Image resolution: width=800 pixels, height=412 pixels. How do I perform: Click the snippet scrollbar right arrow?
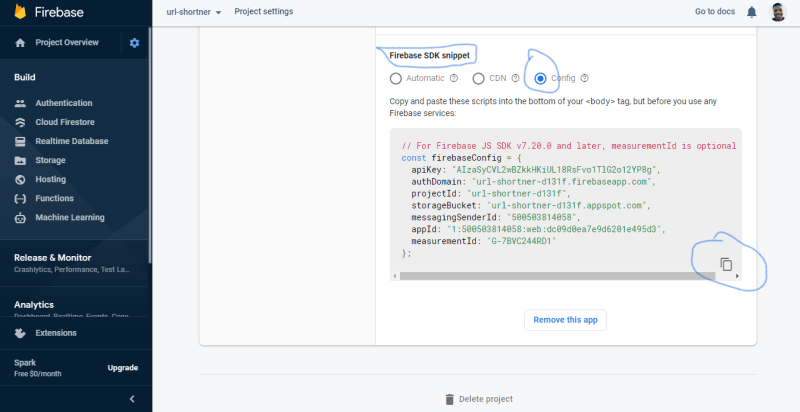[737, 276]
